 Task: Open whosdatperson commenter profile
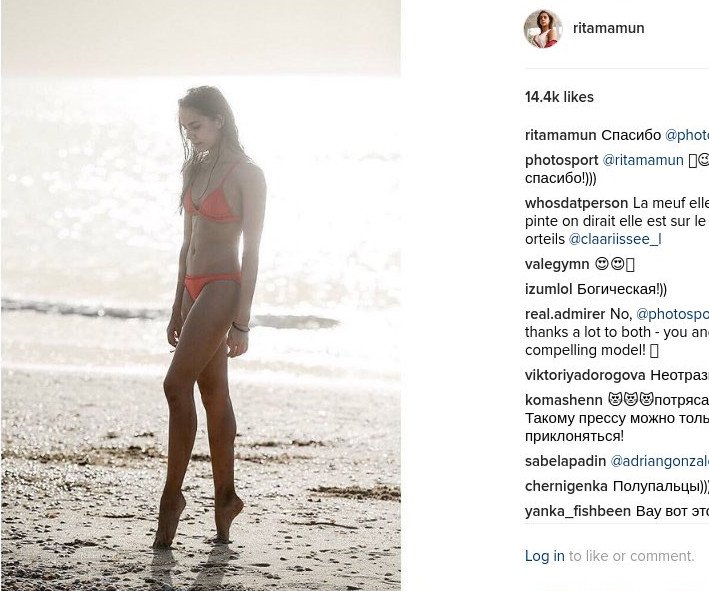577,203
